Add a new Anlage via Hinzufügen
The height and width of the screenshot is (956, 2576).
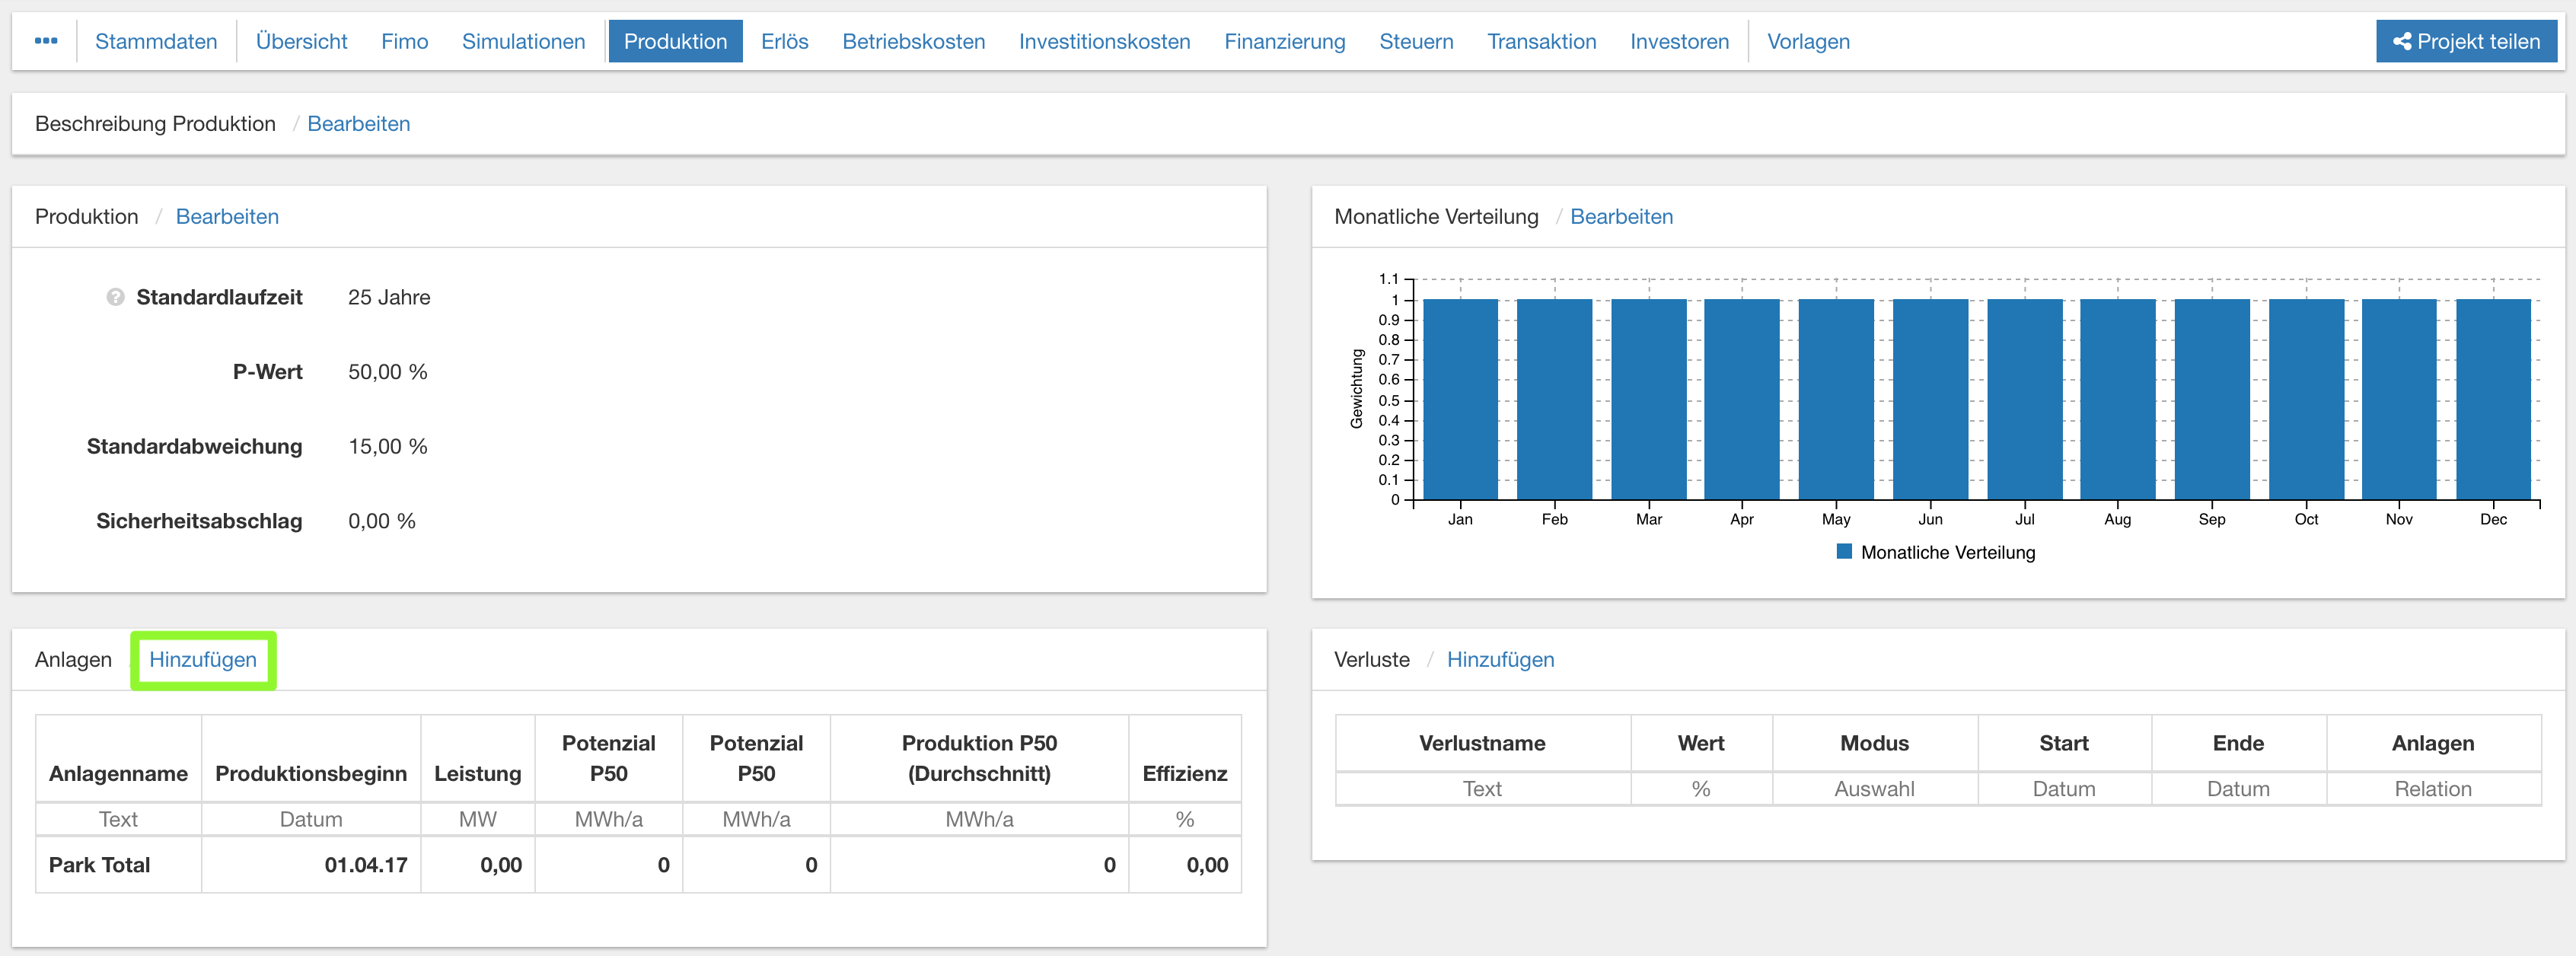tap(203, 659)
